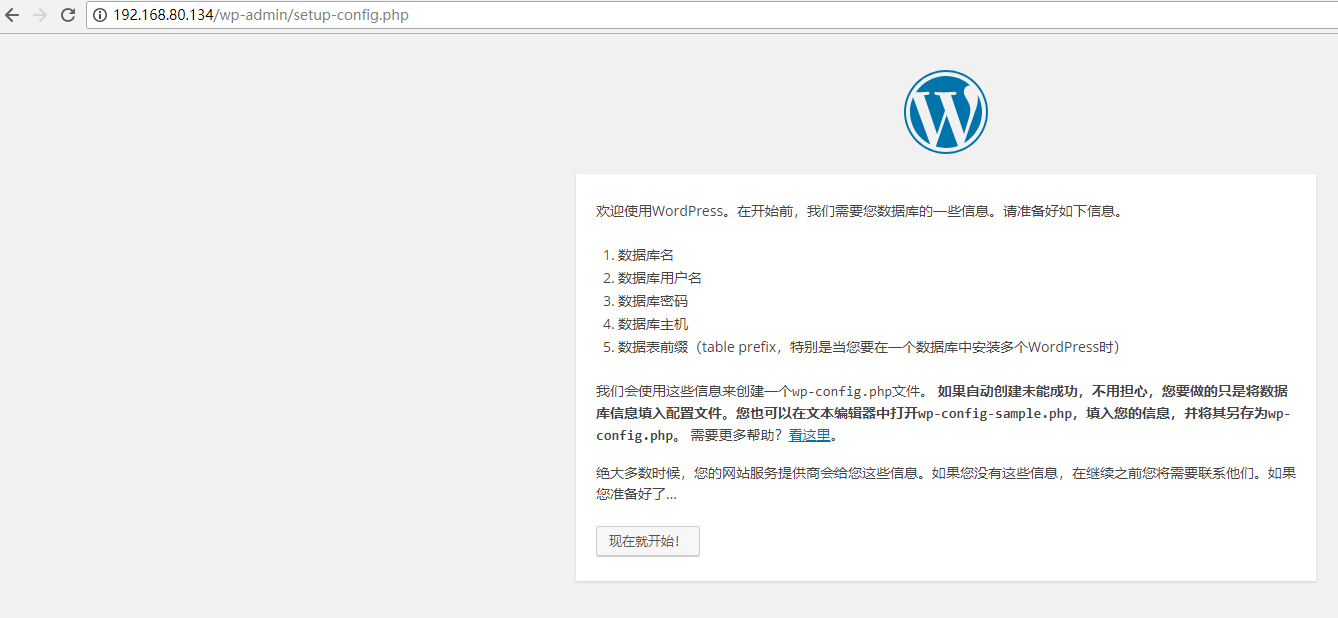Screen dimensions: 1338x618
Task: Click the list item 数据库密码
Action: 653,301
